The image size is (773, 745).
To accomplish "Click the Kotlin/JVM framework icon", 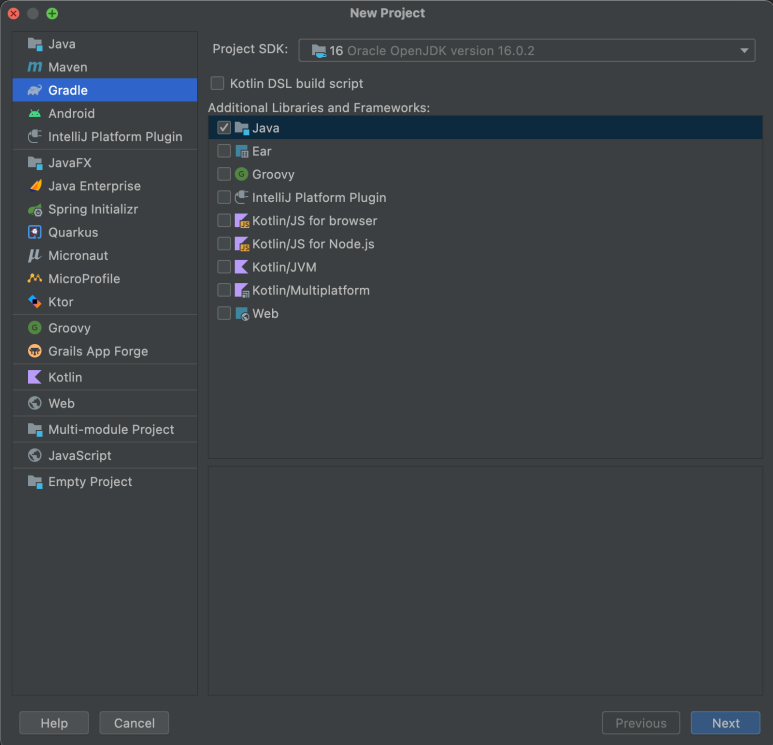I will (242, 267).
